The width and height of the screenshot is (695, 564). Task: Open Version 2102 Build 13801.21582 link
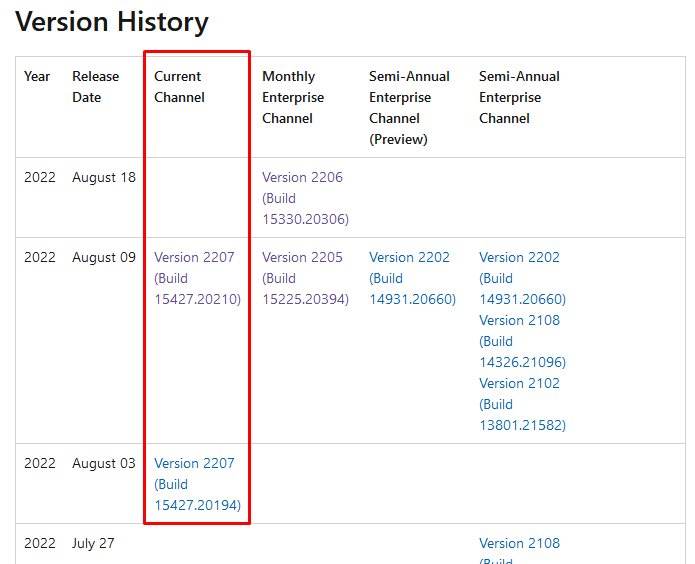[x=522, y=404]
